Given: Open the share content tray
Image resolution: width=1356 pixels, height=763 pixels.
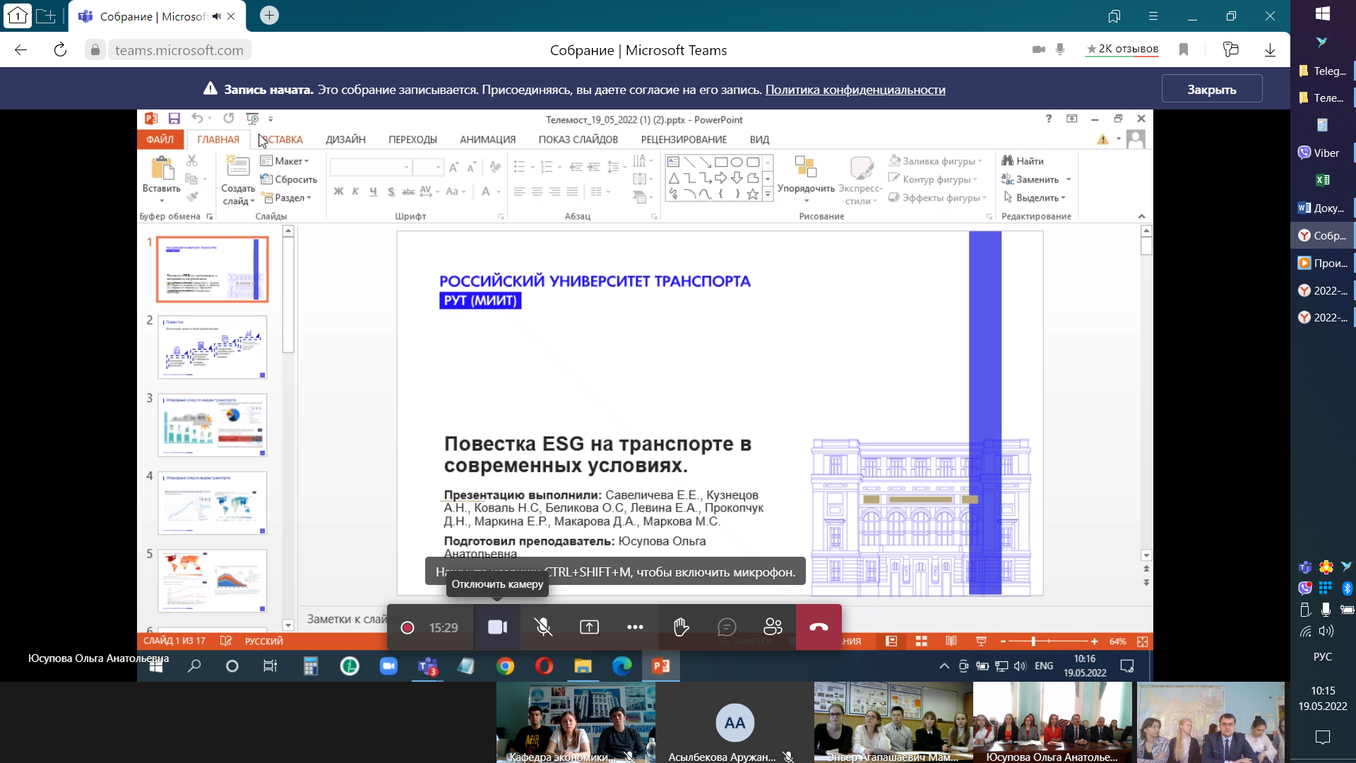Looking at the screenshot, I should point(589,627).
